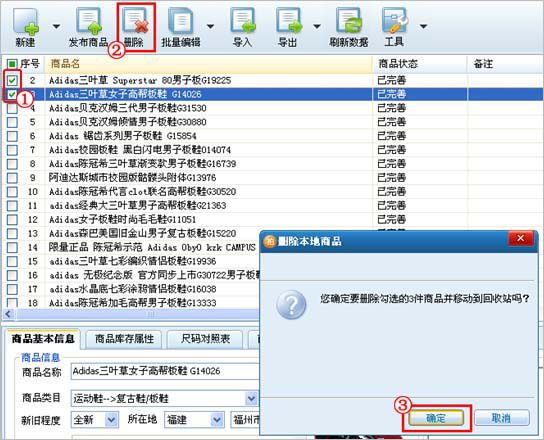The width and height of the screenshot is (544, 440).
Task: Toggle the select-all checkbox in header
Action: click(x=12, y=64)
